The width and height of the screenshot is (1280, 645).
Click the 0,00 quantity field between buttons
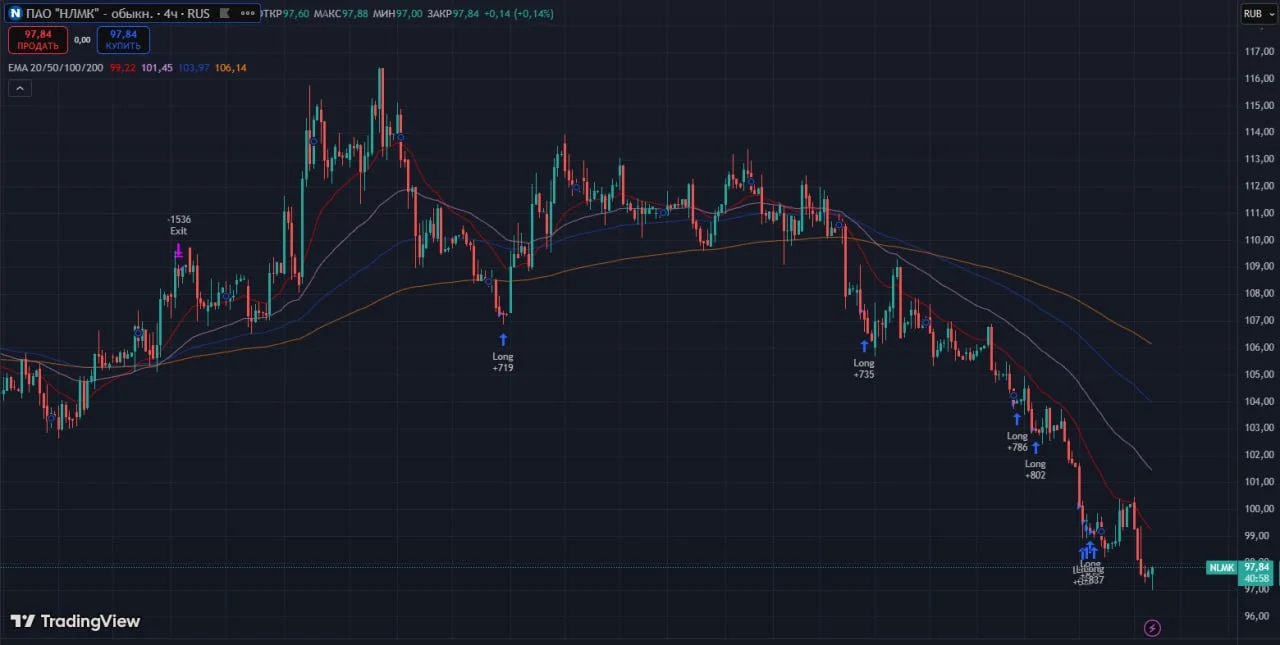pos(82,40)
